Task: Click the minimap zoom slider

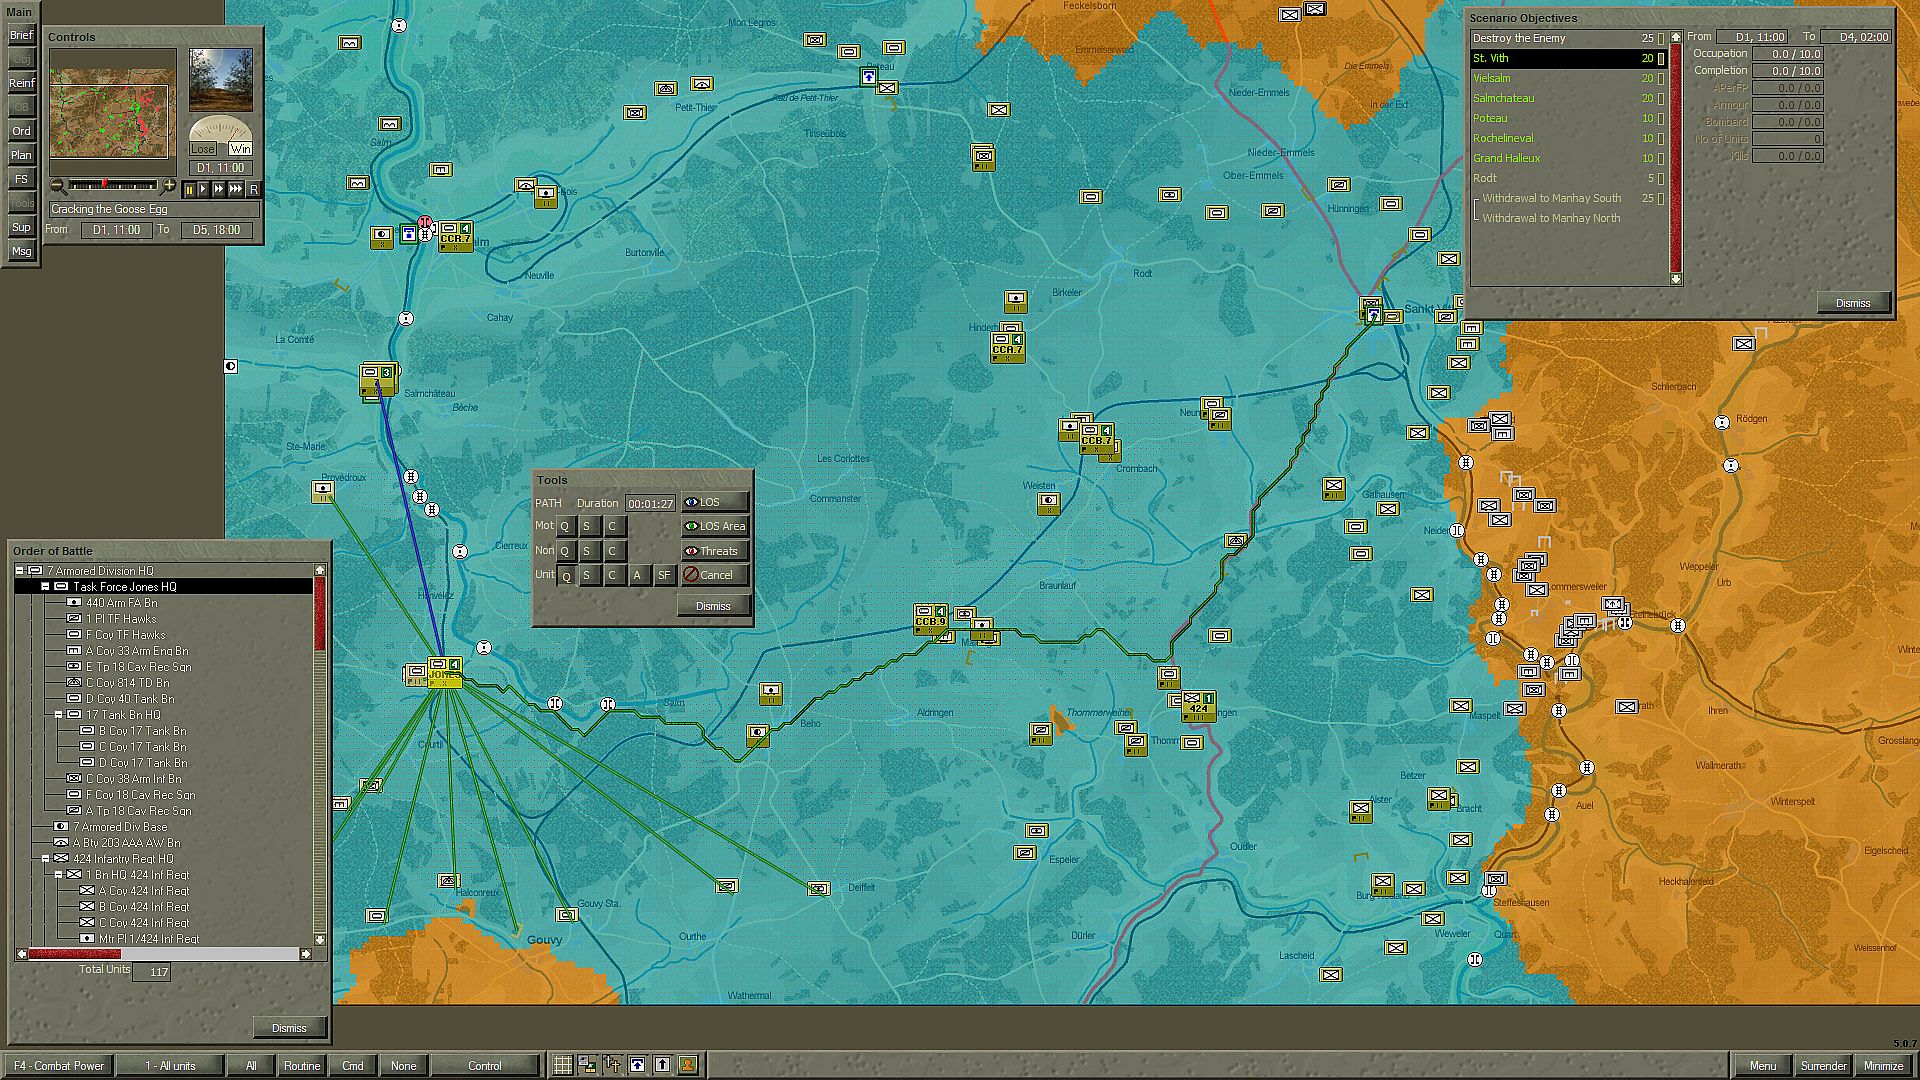Action: pos(112,185)
